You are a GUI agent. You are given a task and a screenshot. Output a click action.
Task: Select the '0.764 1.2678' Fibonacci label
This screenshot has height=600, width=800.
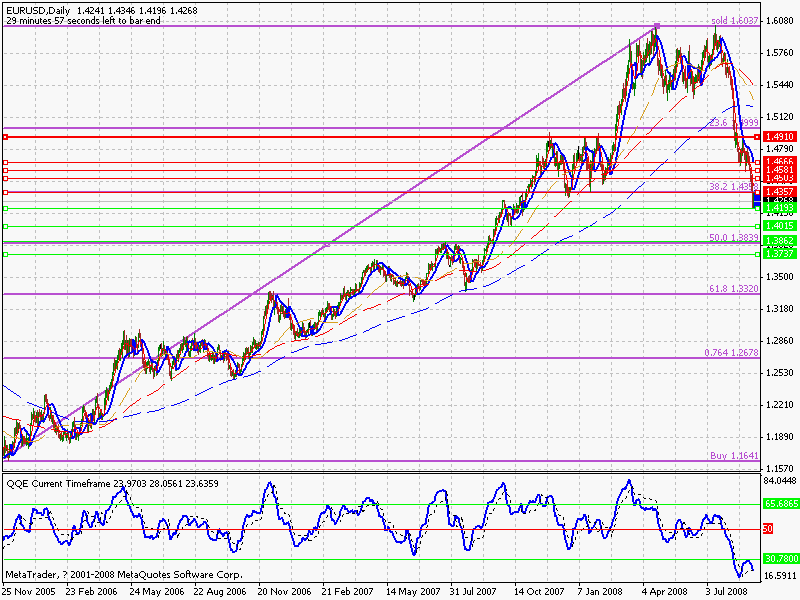tap(731, 353)
